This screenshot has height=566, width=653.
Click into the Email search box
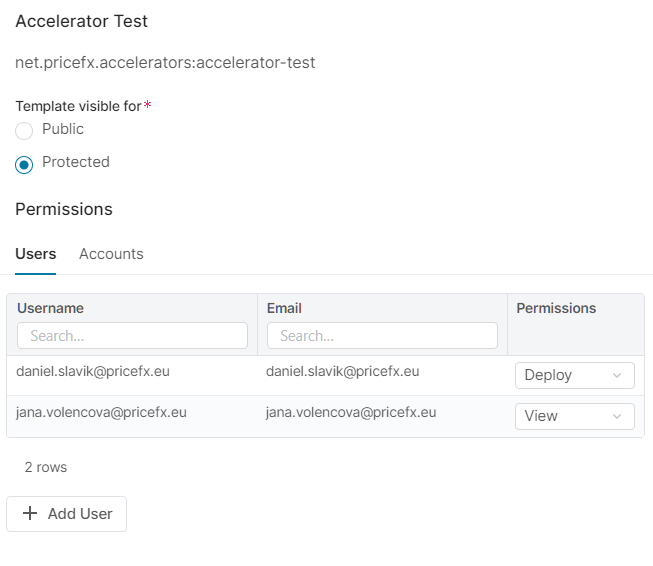click(x=382, y=336)
